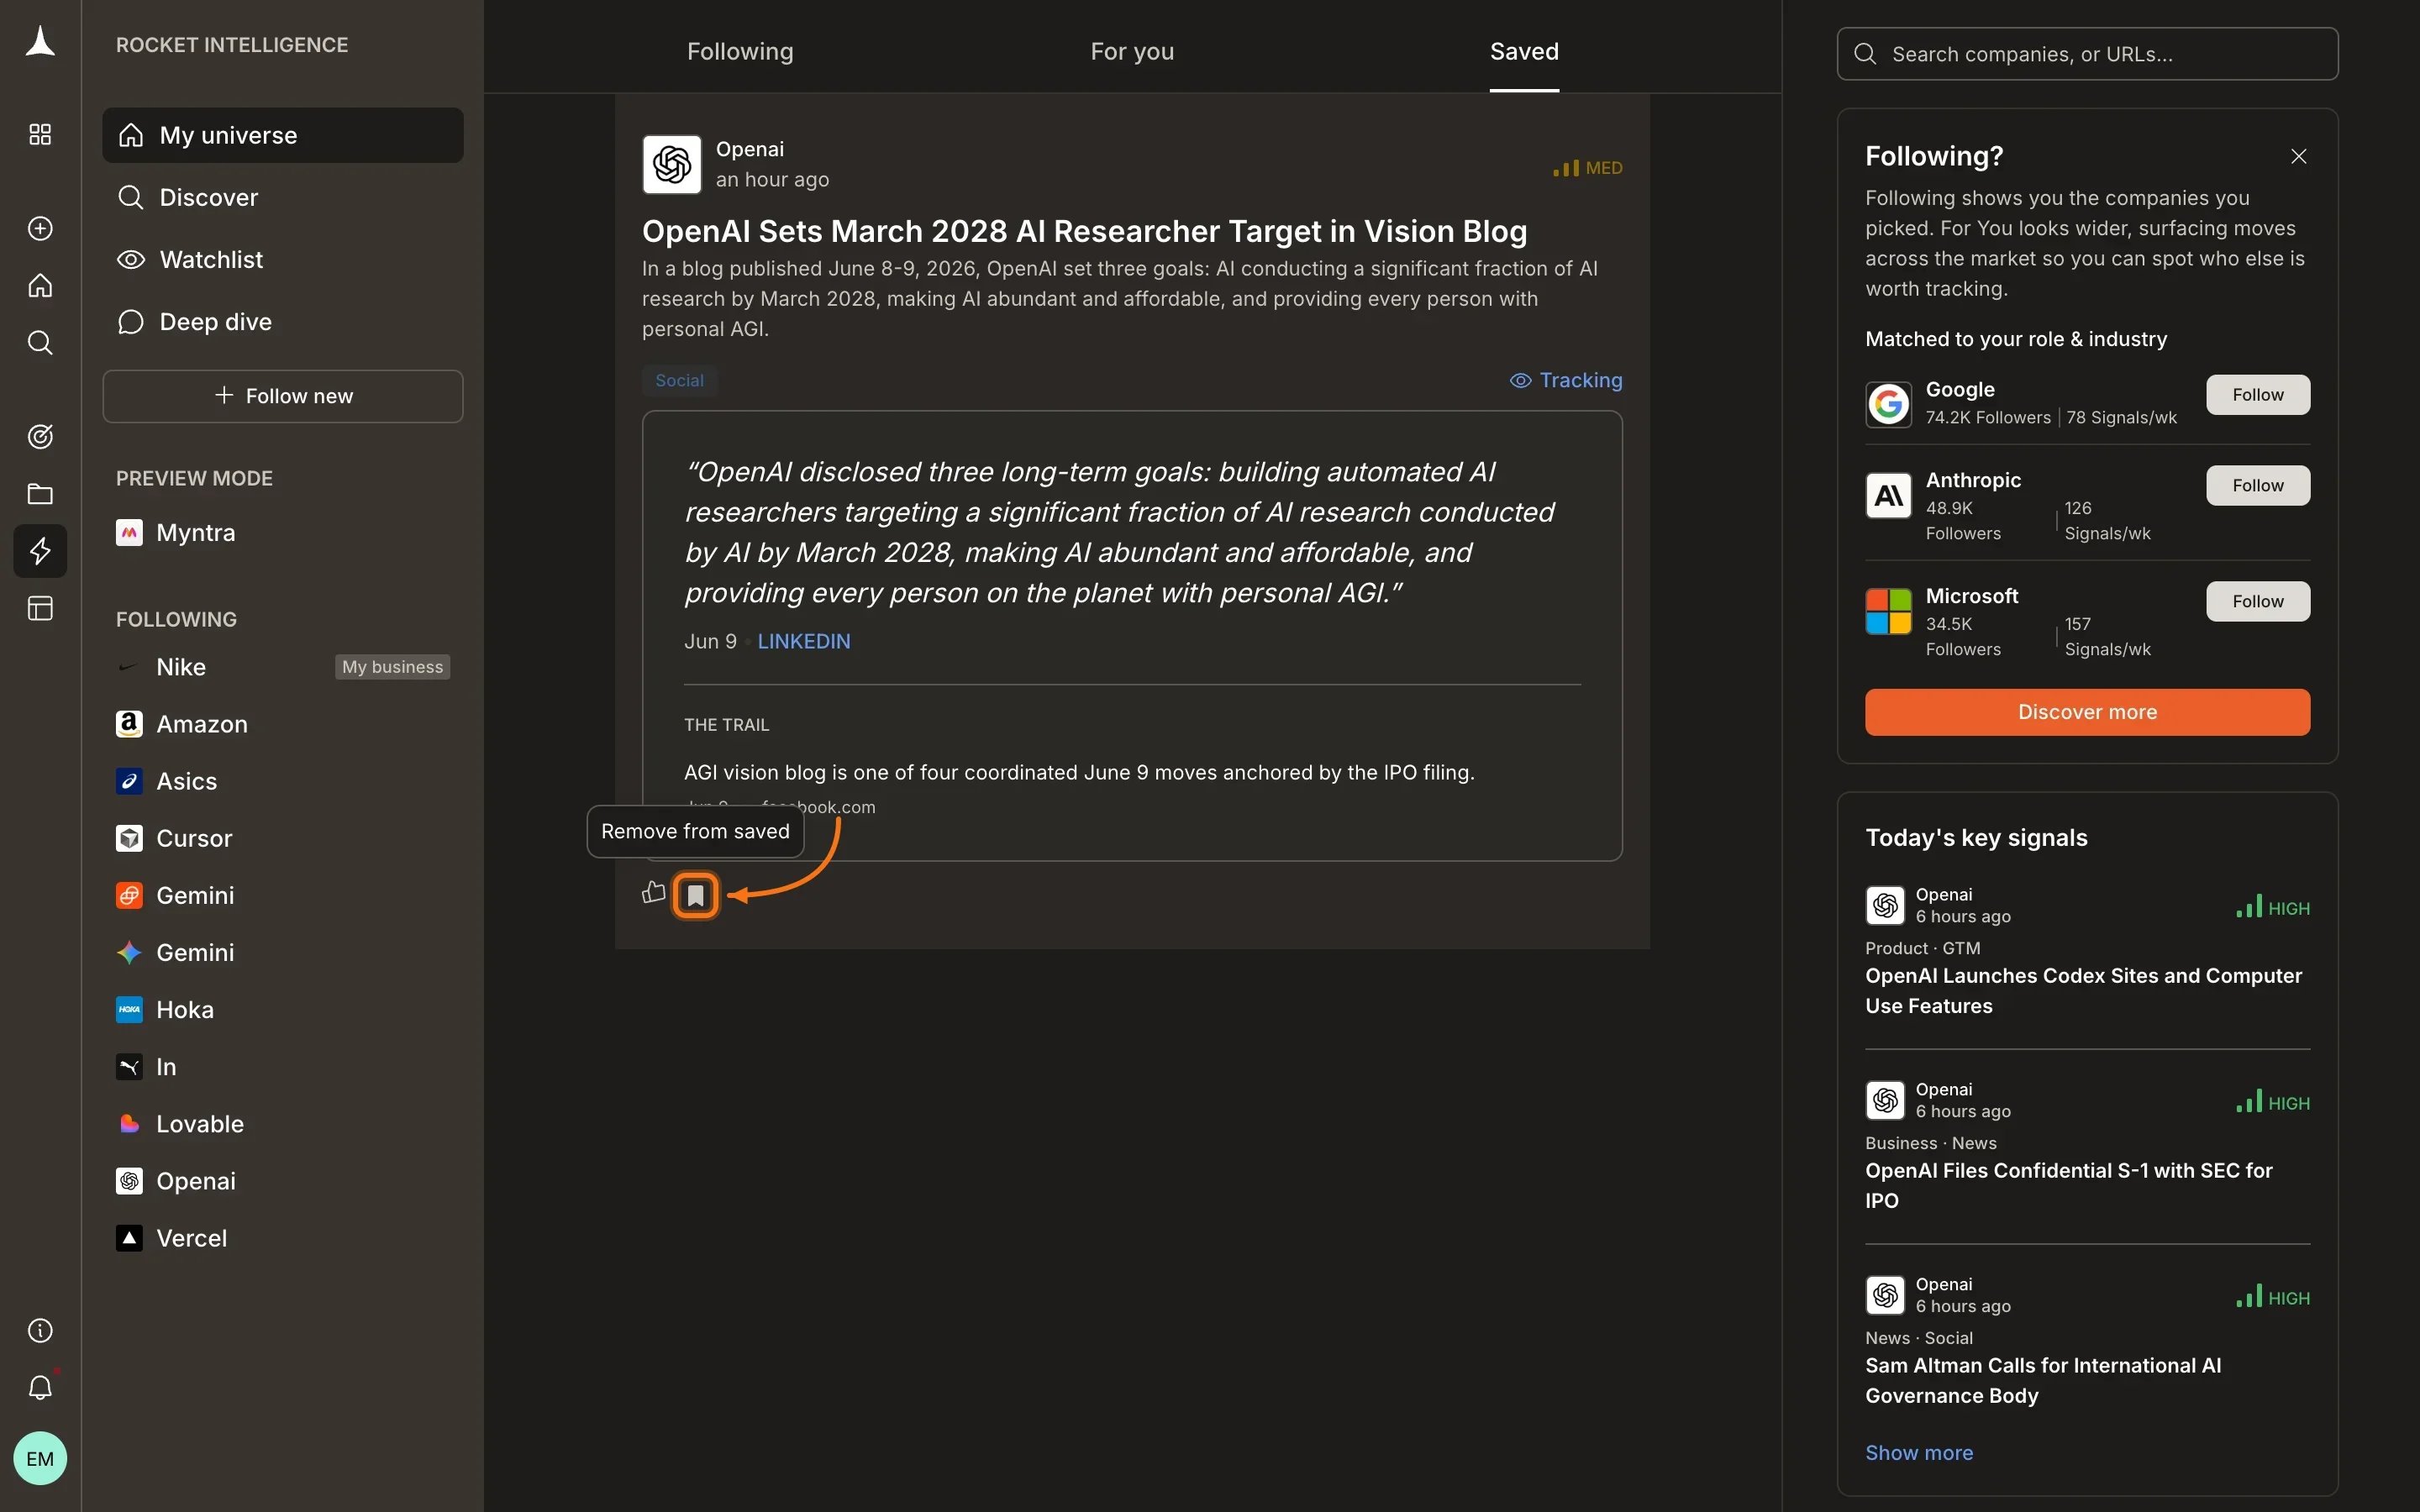The height and width of the screenshot is (1512, 2420).
Task: Open OpenAI Files Confidential S-1 signal
Action: coord(2069,1185)
